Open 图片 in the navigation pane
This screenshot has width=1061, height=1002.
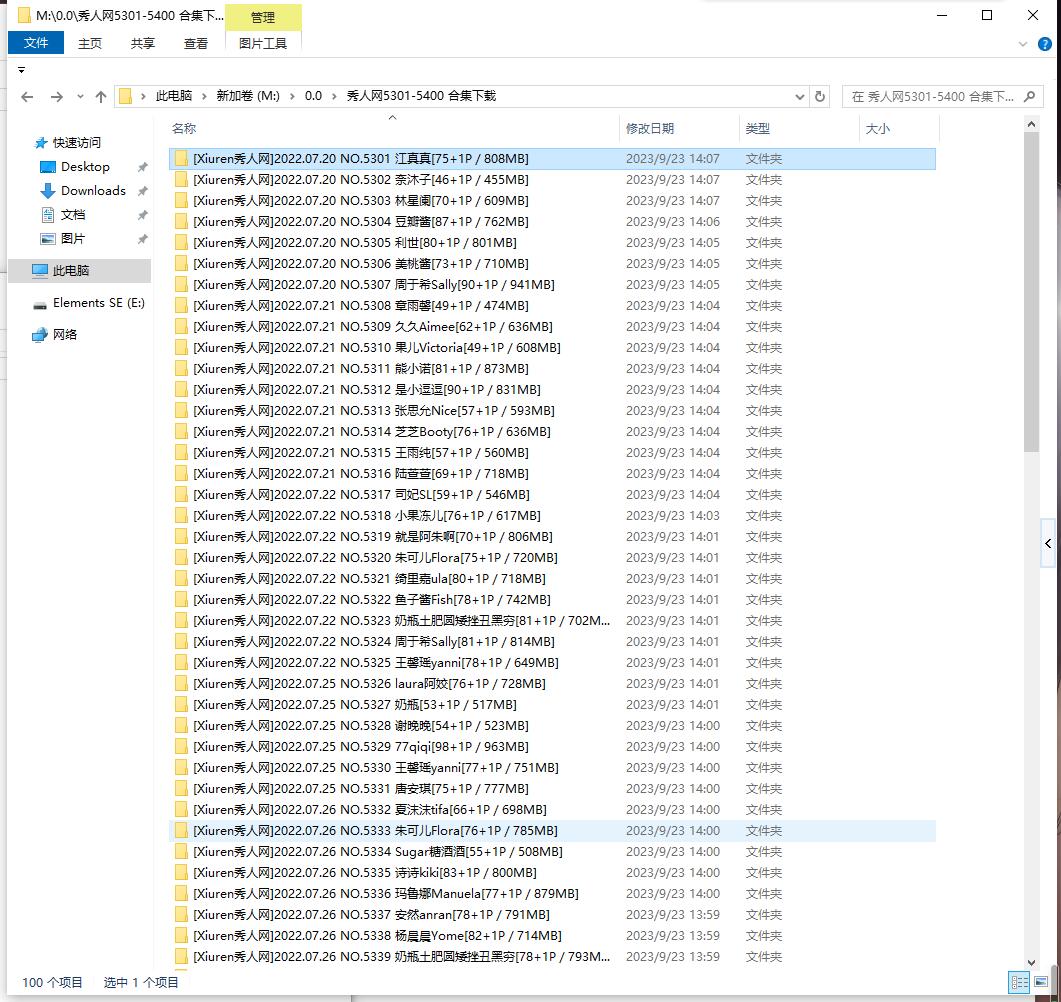pos(72,239)
